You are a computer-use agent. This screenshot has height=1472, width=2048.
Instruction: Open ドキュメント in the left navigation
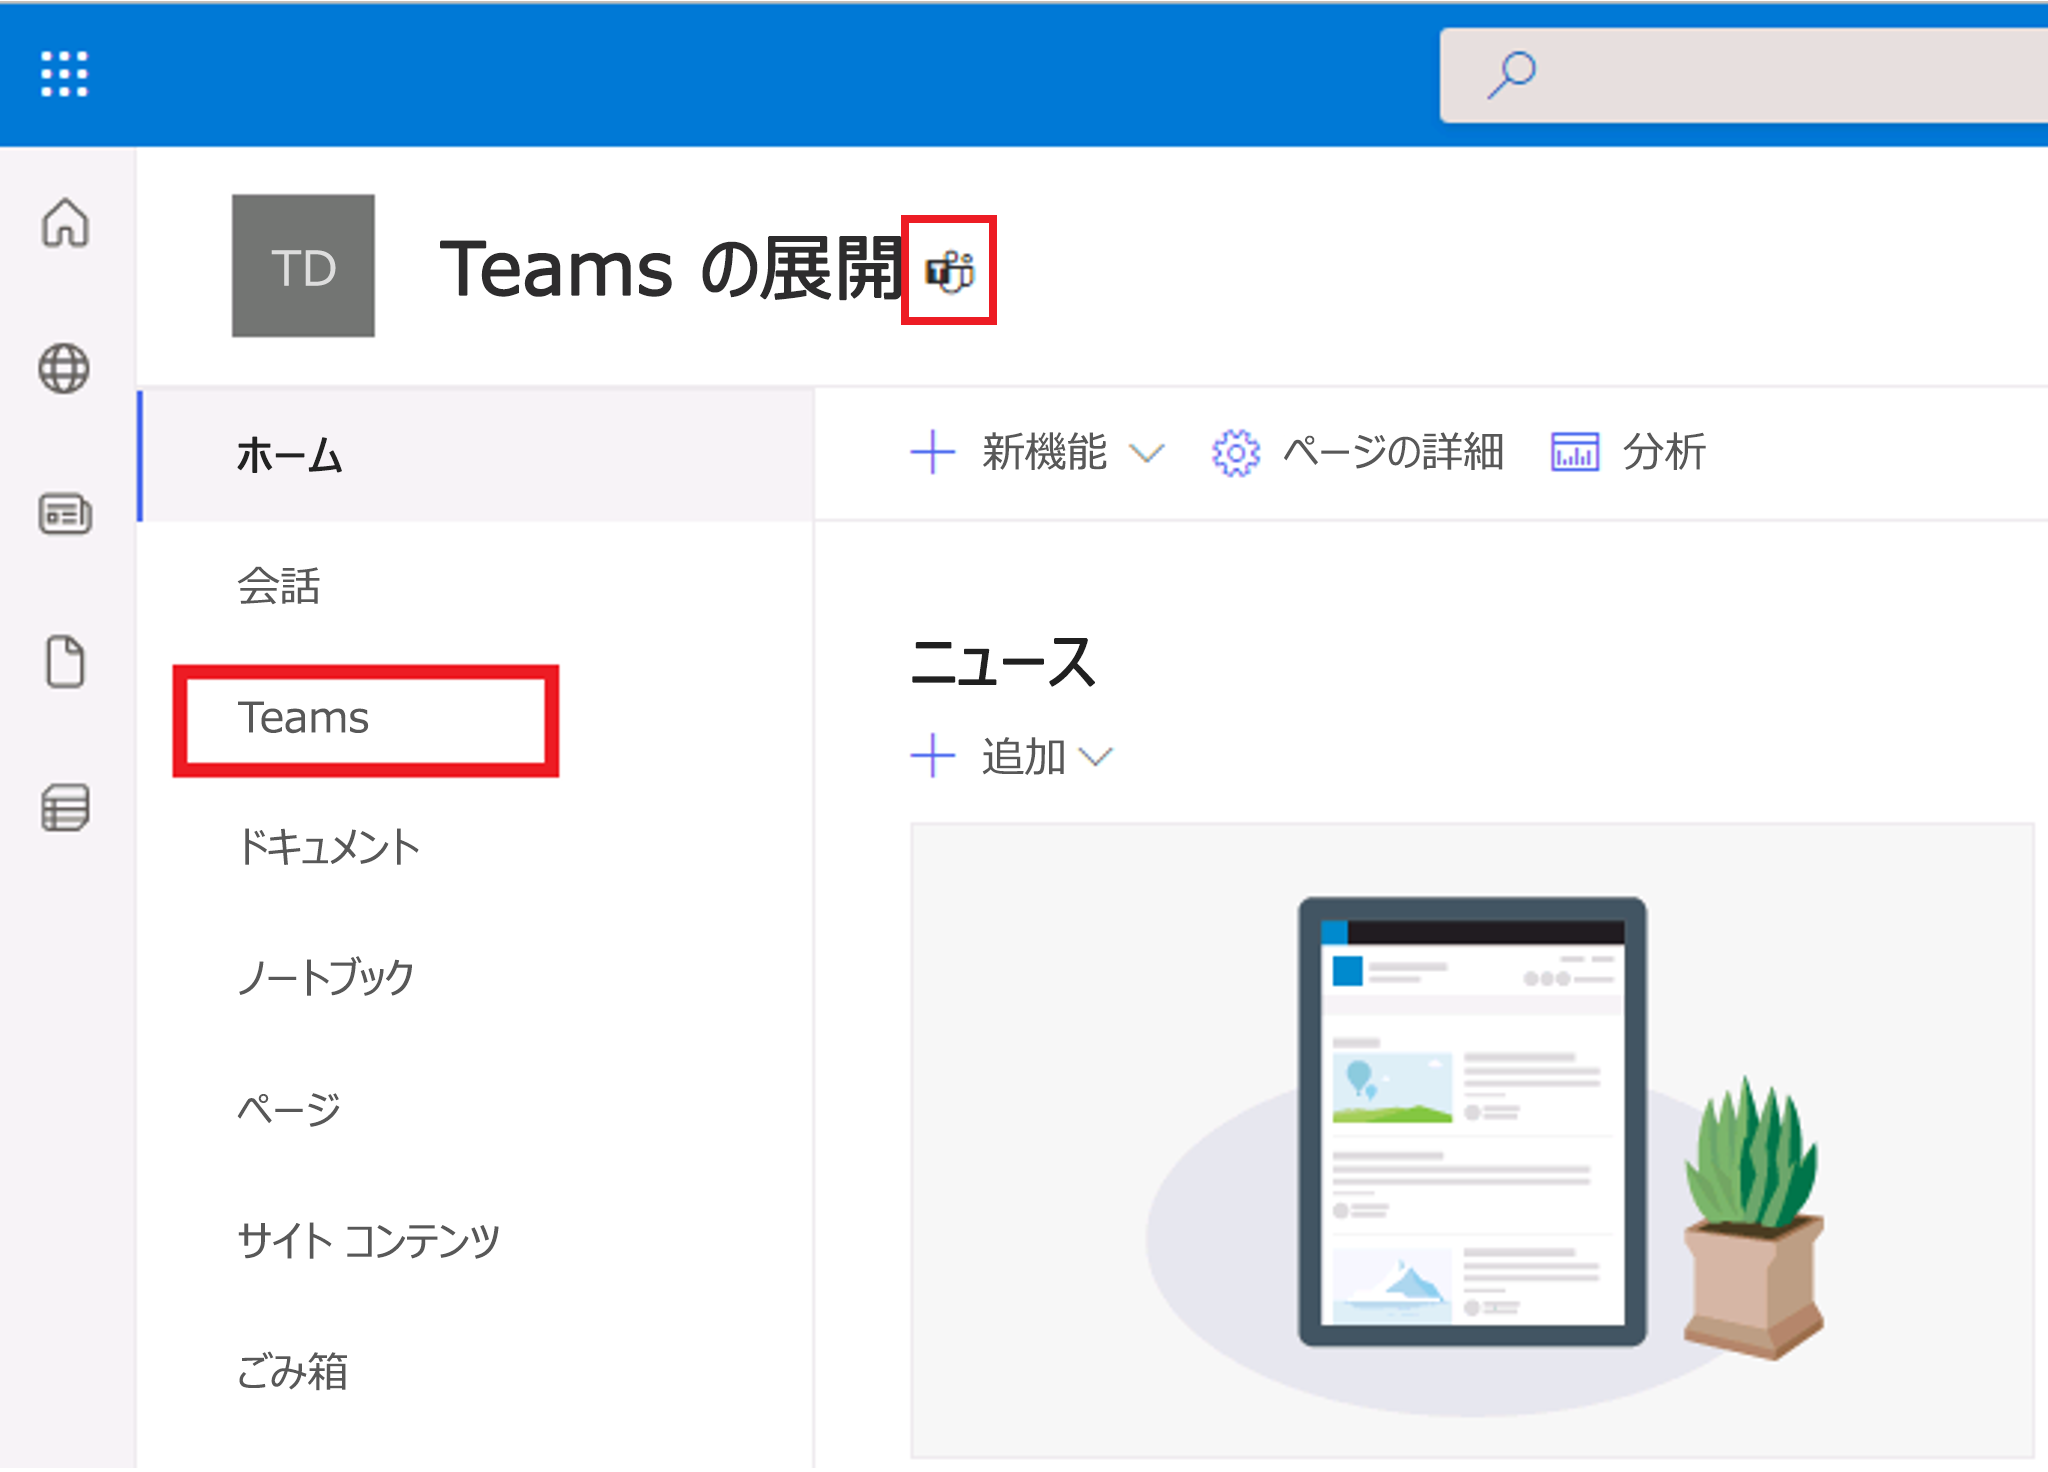pos(329,847)
